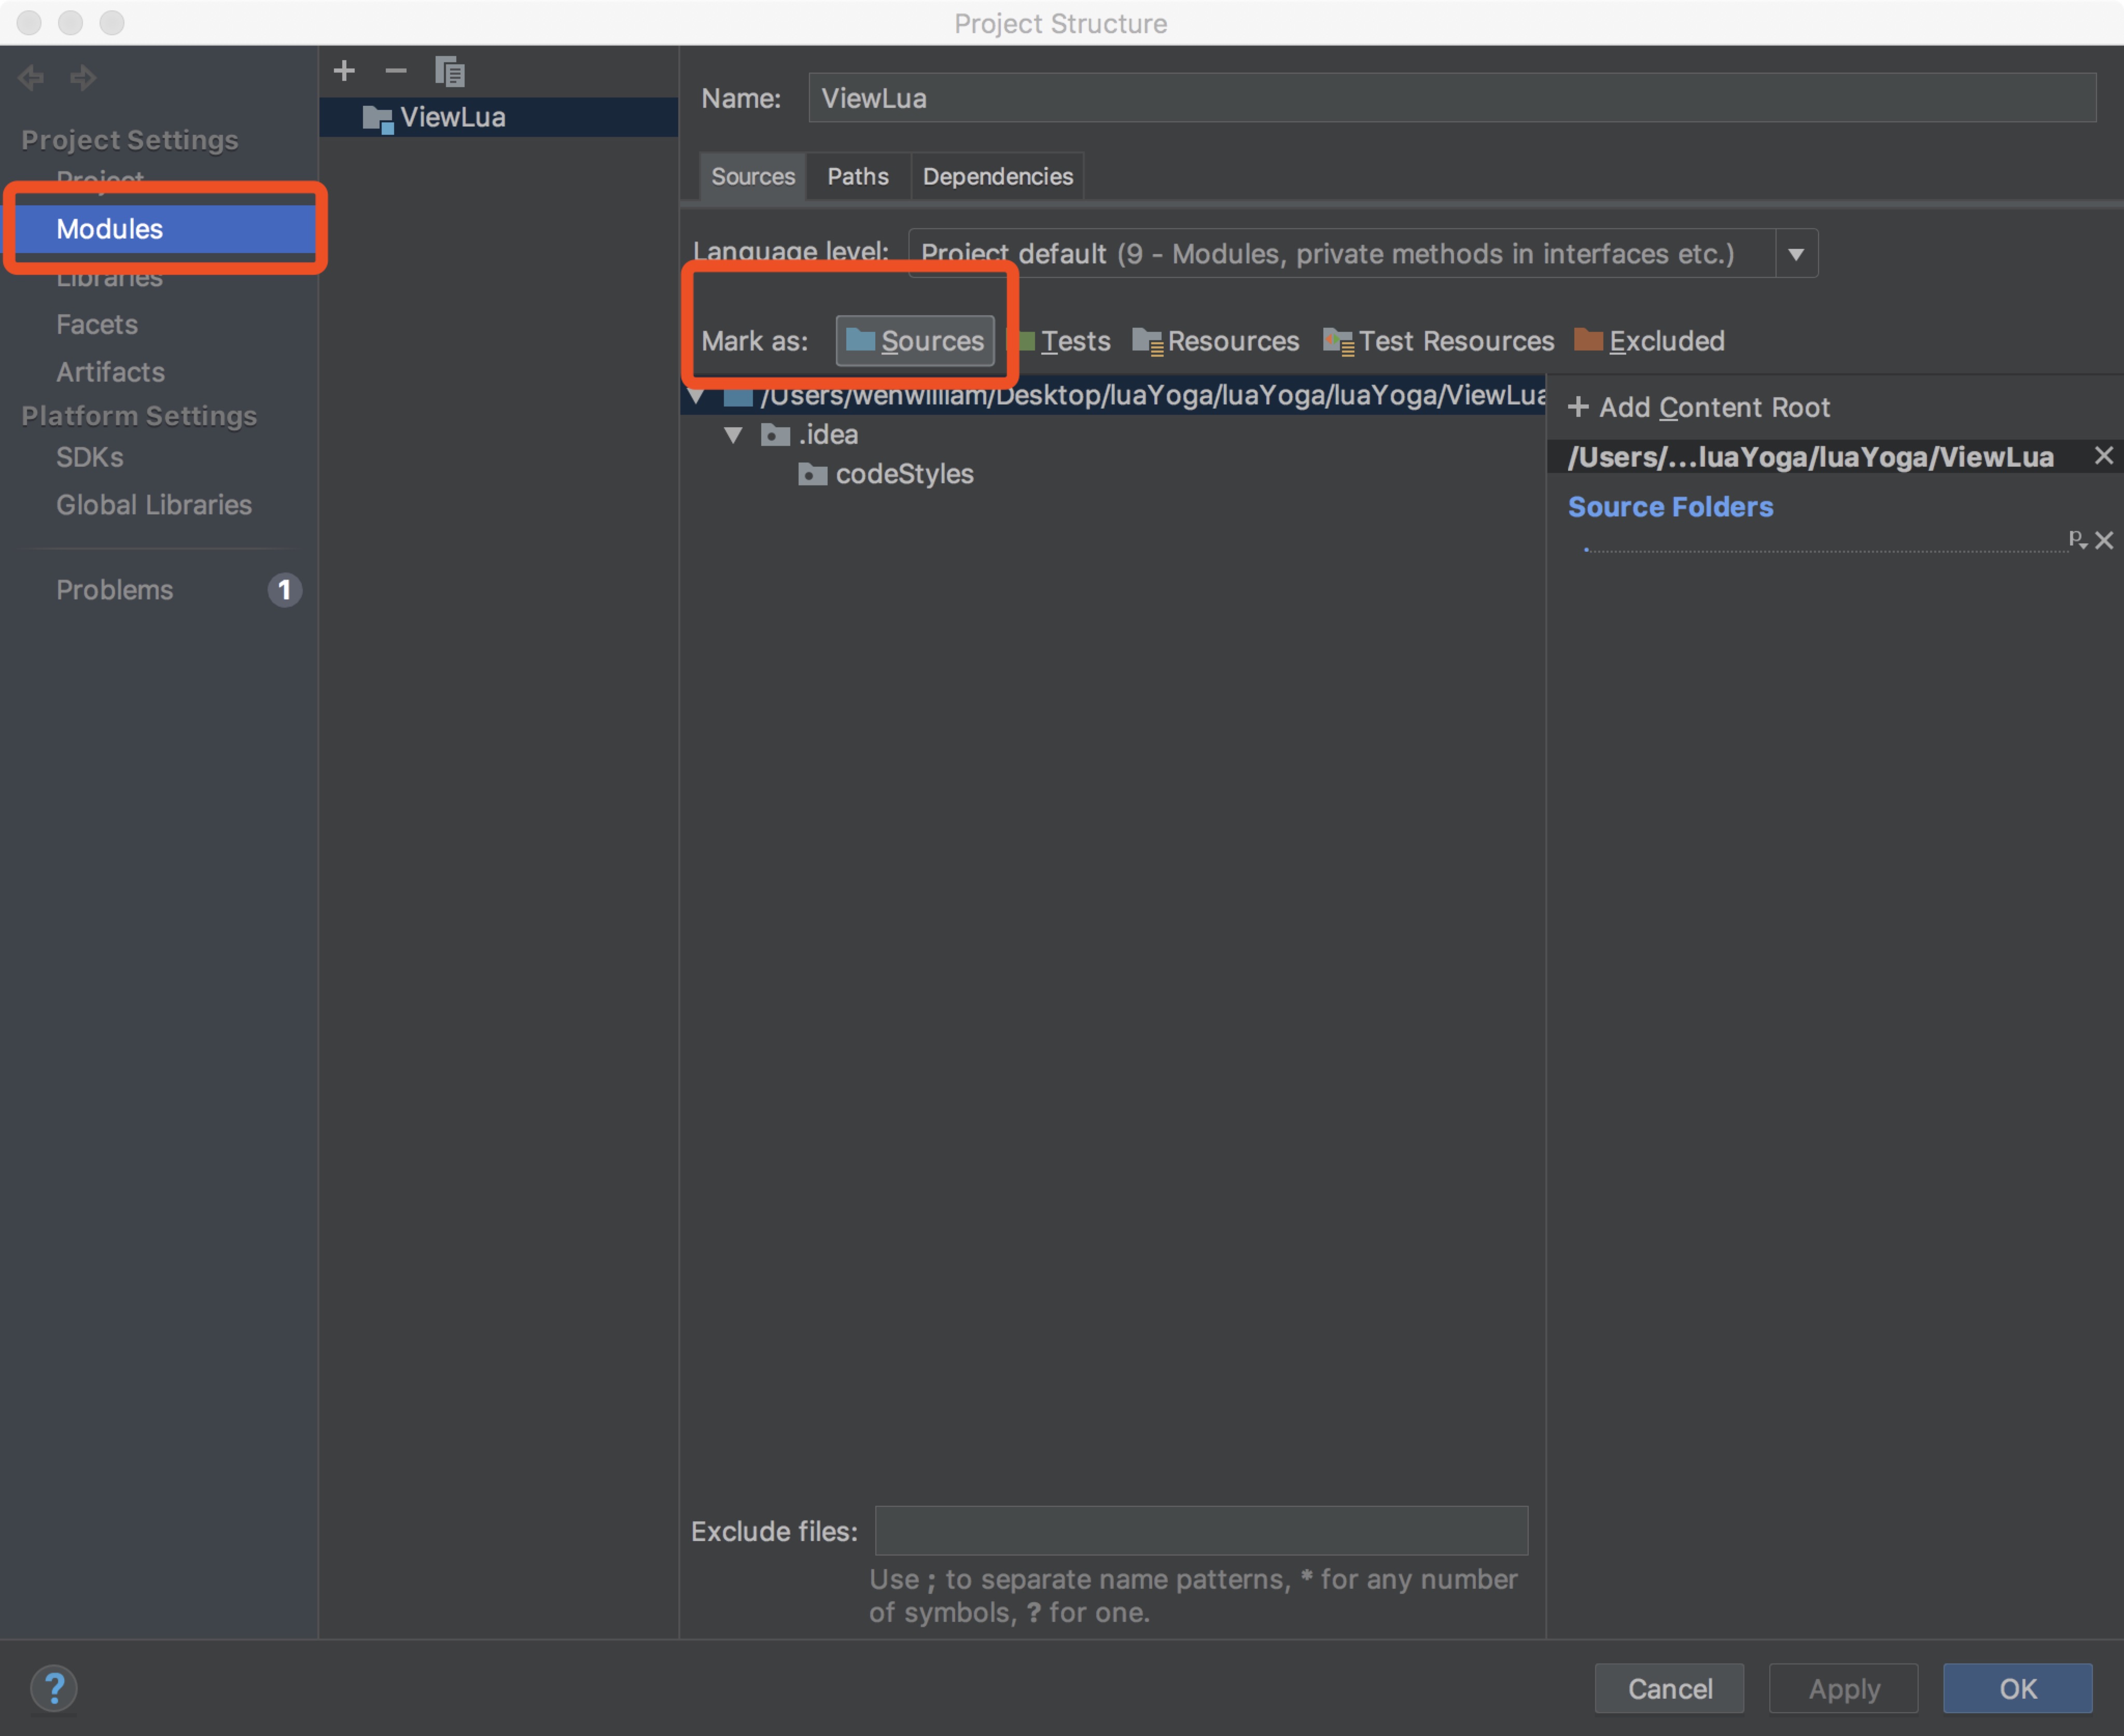Image resolution: width=2124 pixels, height=1736 pixels.
Task: Switch to the Dependencies tab
Action: pos(997,177)
